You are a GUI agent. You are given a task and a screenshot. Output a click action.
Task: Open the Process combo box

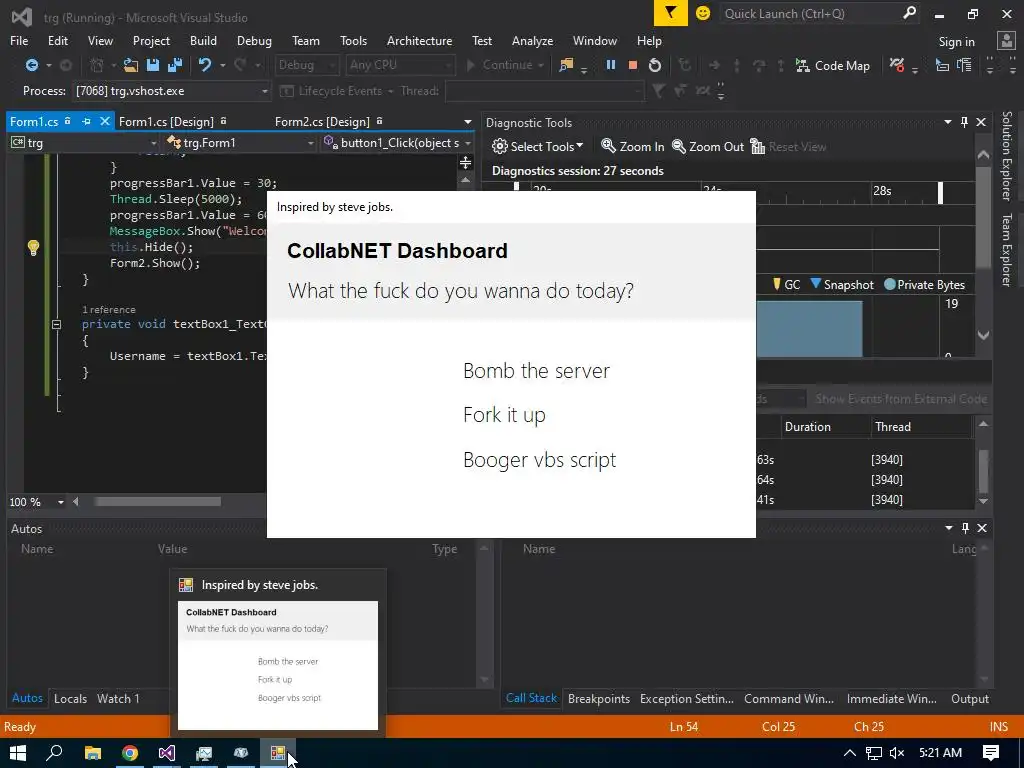(x=170, y=91)
